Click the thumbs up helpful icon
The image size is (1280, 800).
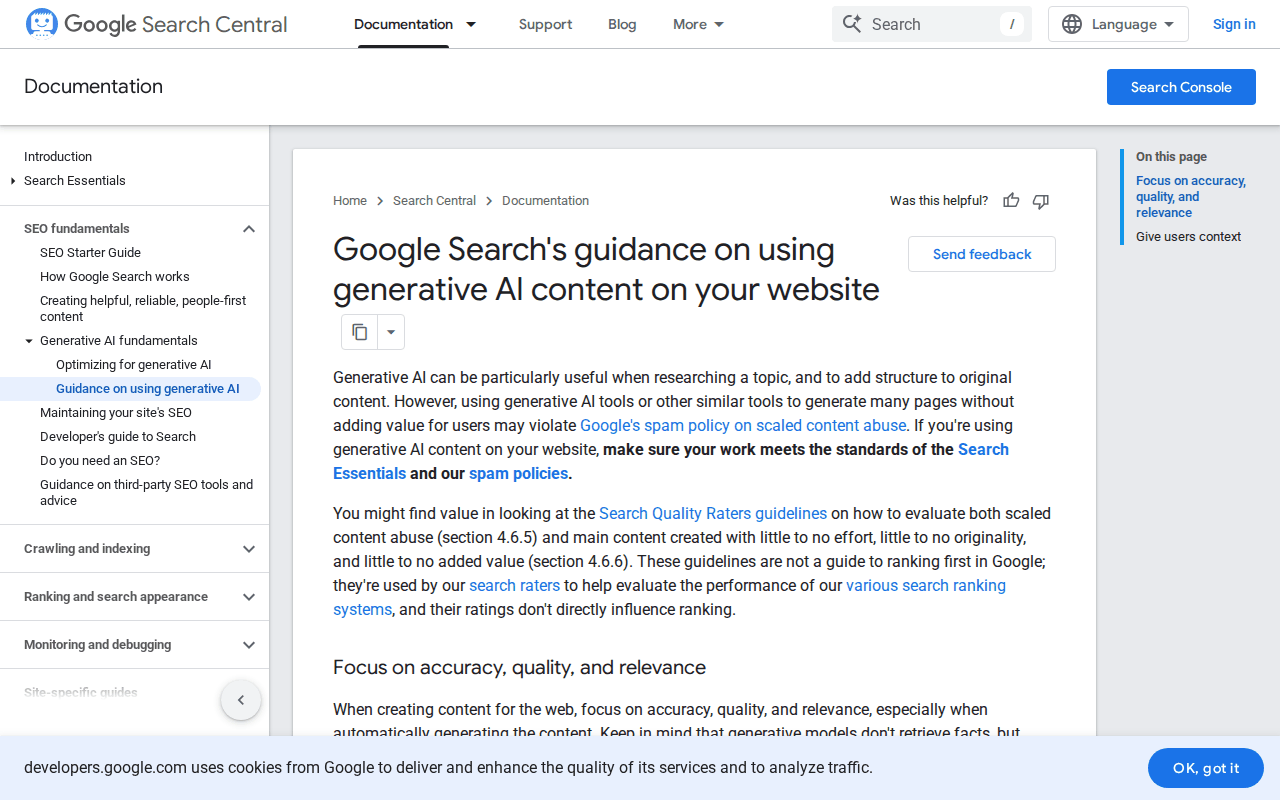tap(1011, 201)
